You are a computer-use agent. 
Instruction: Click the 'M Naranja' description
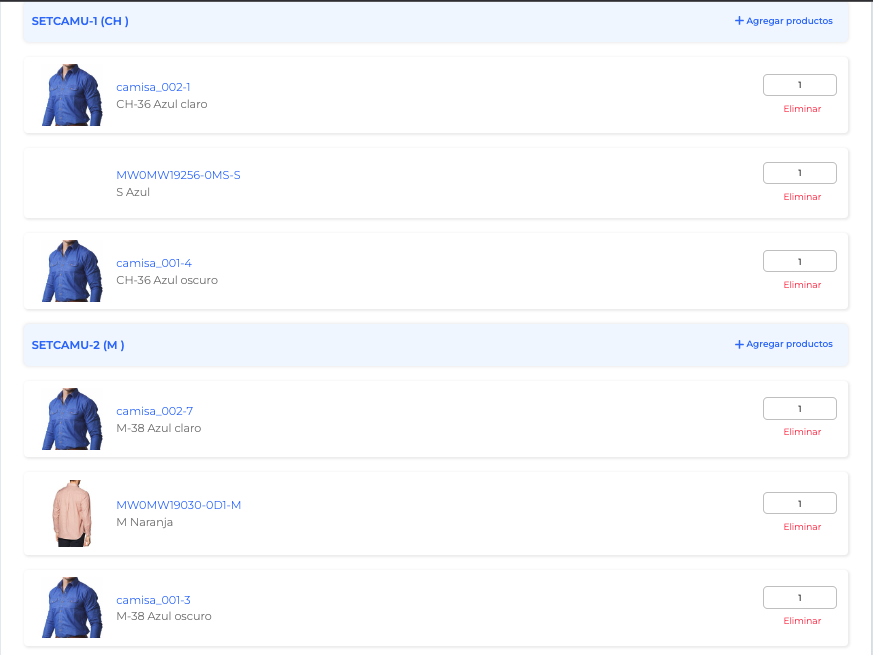[145, 522]
